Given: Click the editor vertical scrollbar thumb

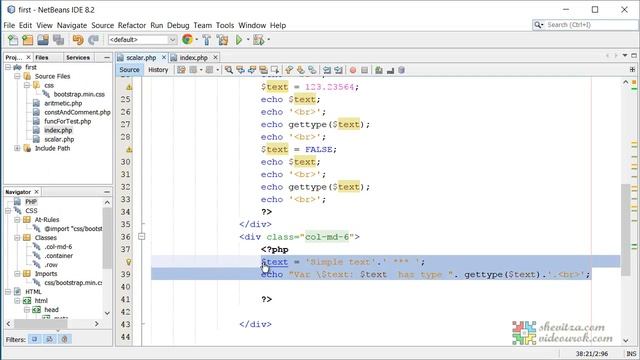Looking at the screenshot, I should [x=626, y=230].
